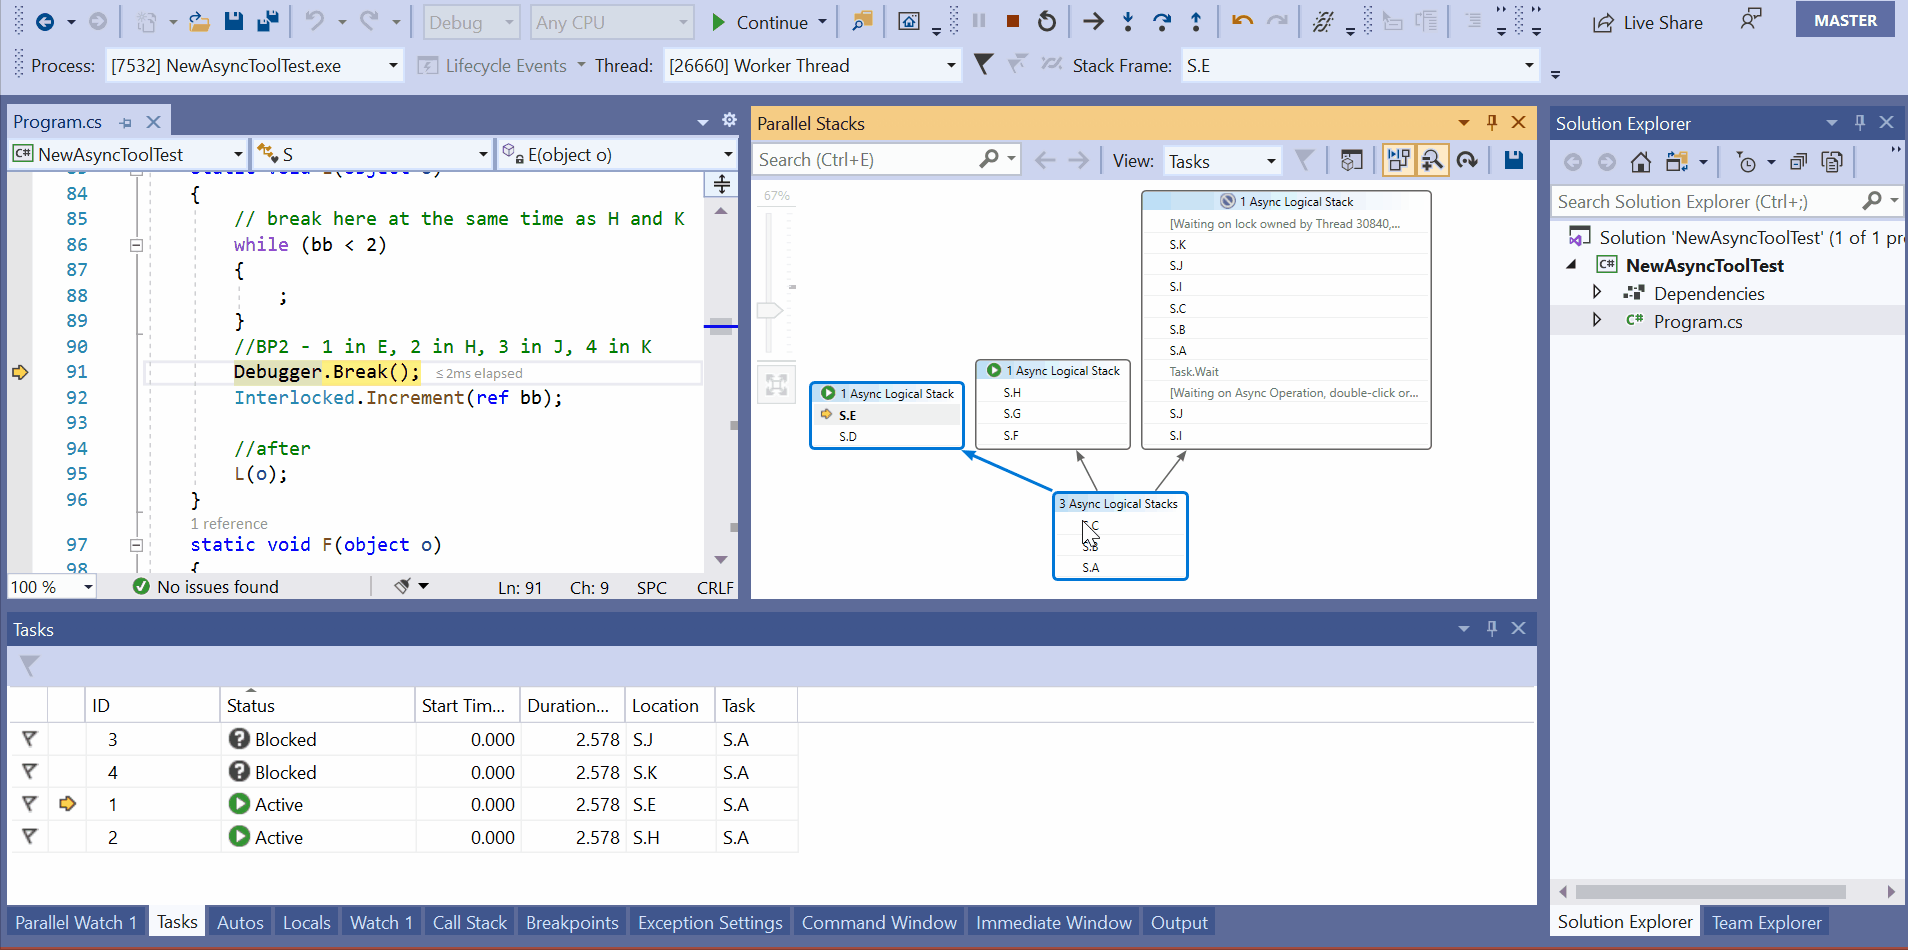The height and width of the screenshot is (950, 1908).
Task: Open the View dropdown set to Tasks
Action: pos(1222,160)
